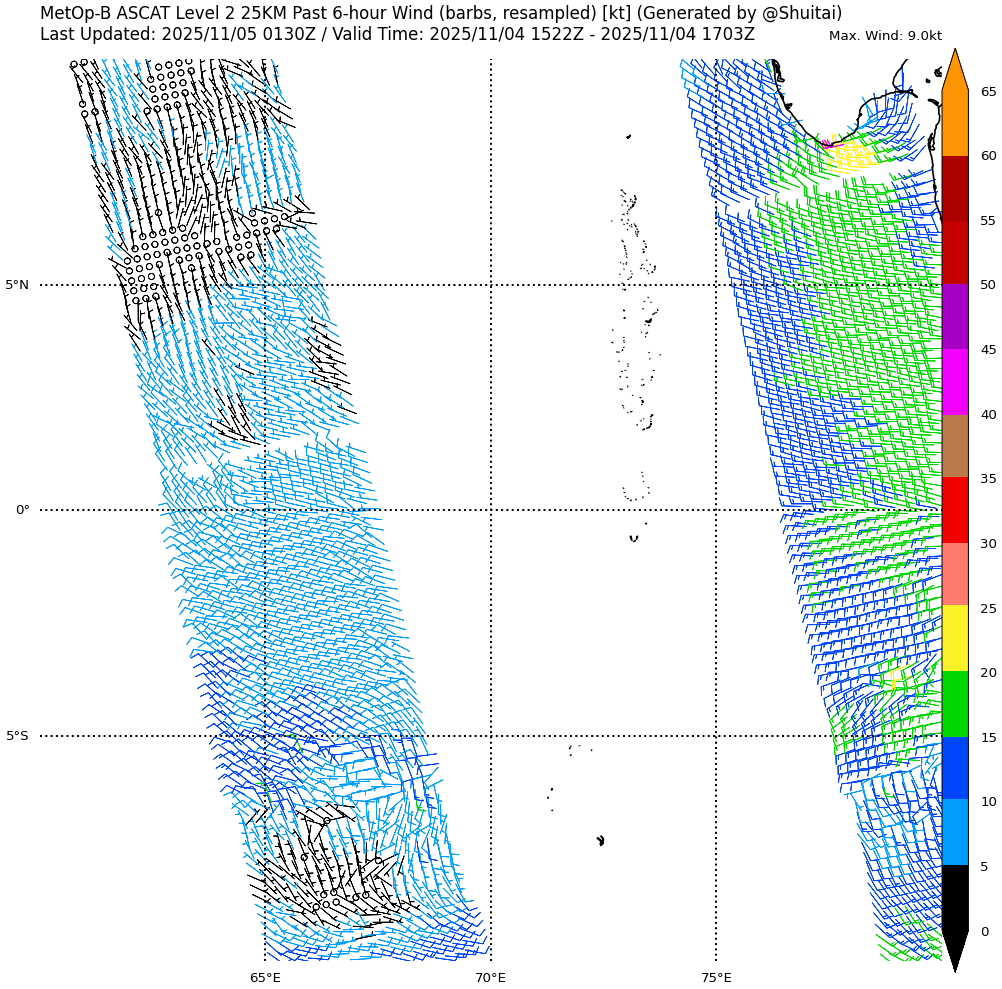Select the 5°S latitude axis label
This screenshot has width=1002, height=989.
17,736
